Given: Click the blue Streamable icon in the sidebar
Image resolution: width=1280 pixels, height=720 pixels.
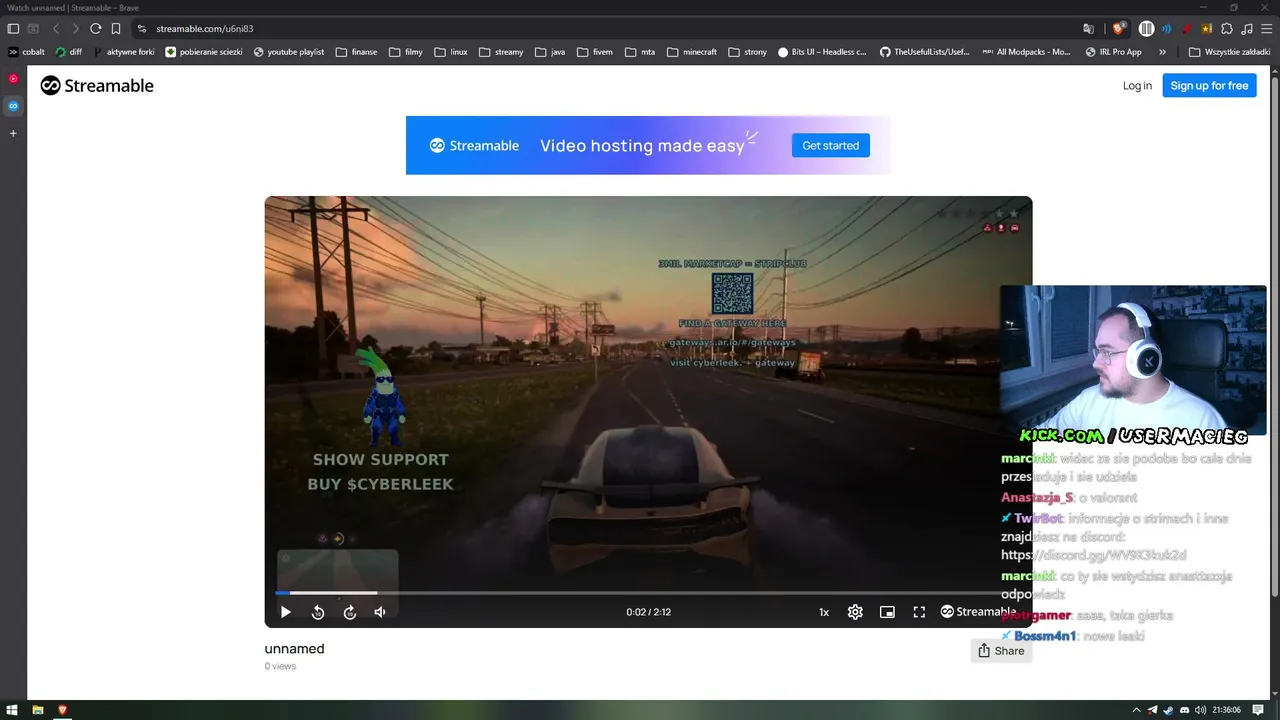Looking at the screenshot, I should pyautogui.click(x=13, y=105).
